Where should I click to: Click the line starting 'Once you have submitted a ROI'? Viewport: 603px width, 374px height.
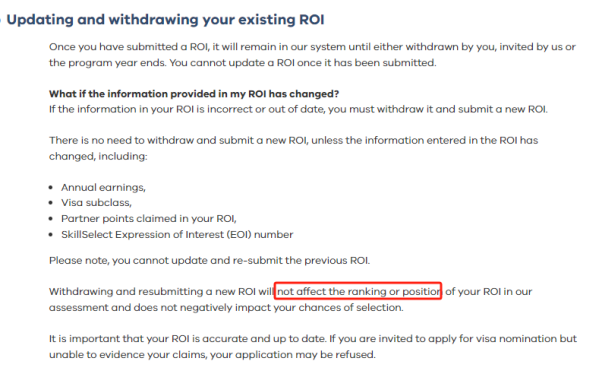pos(312,47)
